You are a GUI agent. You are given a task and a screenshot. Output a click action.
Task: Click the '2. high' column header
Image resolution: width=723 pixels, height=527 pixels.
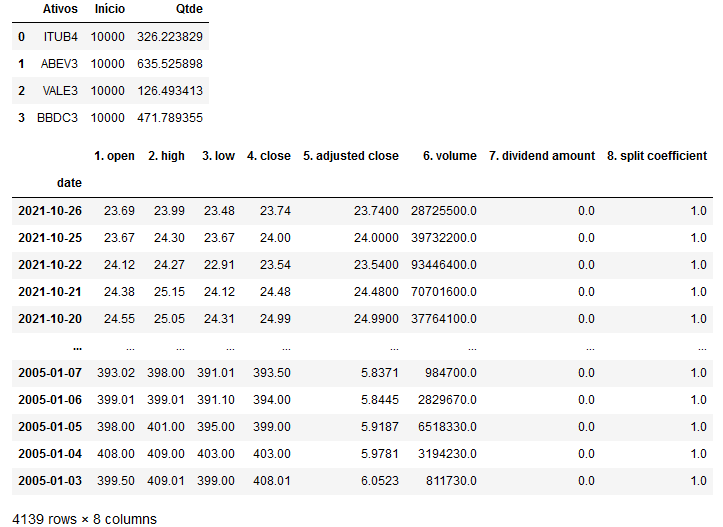[166, 156]
